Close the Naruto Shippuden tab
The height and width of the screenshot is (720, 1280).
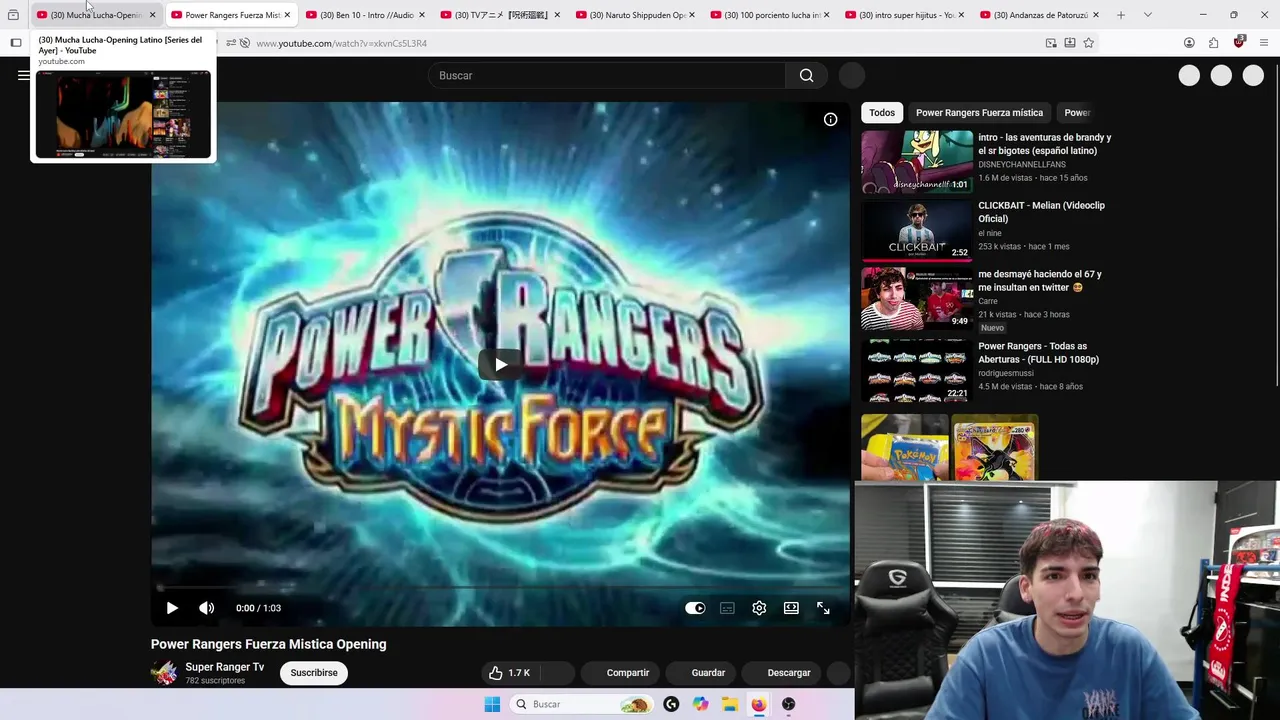pyautogui.click(x=692, y=15)
